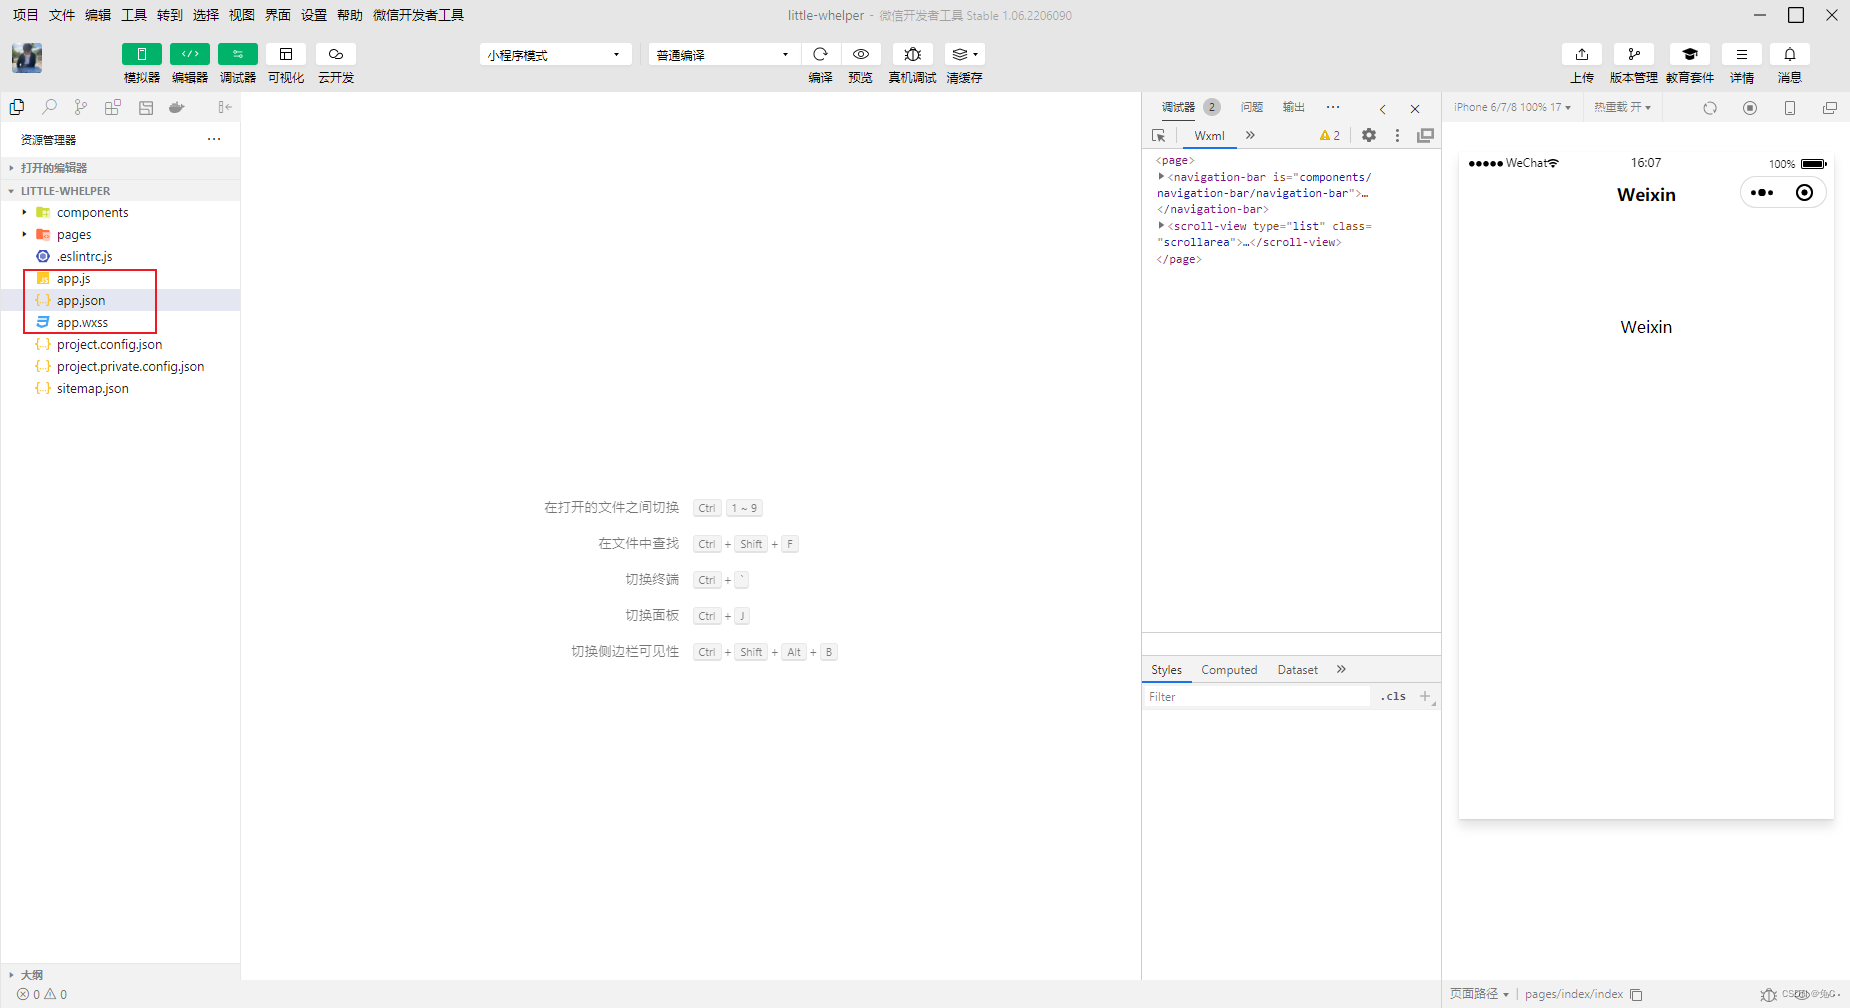Viewport: 1850px width, 1008px height.
Task: Open the 资源管理器 more actions ellipsis
Action: [x=214, y=139]
